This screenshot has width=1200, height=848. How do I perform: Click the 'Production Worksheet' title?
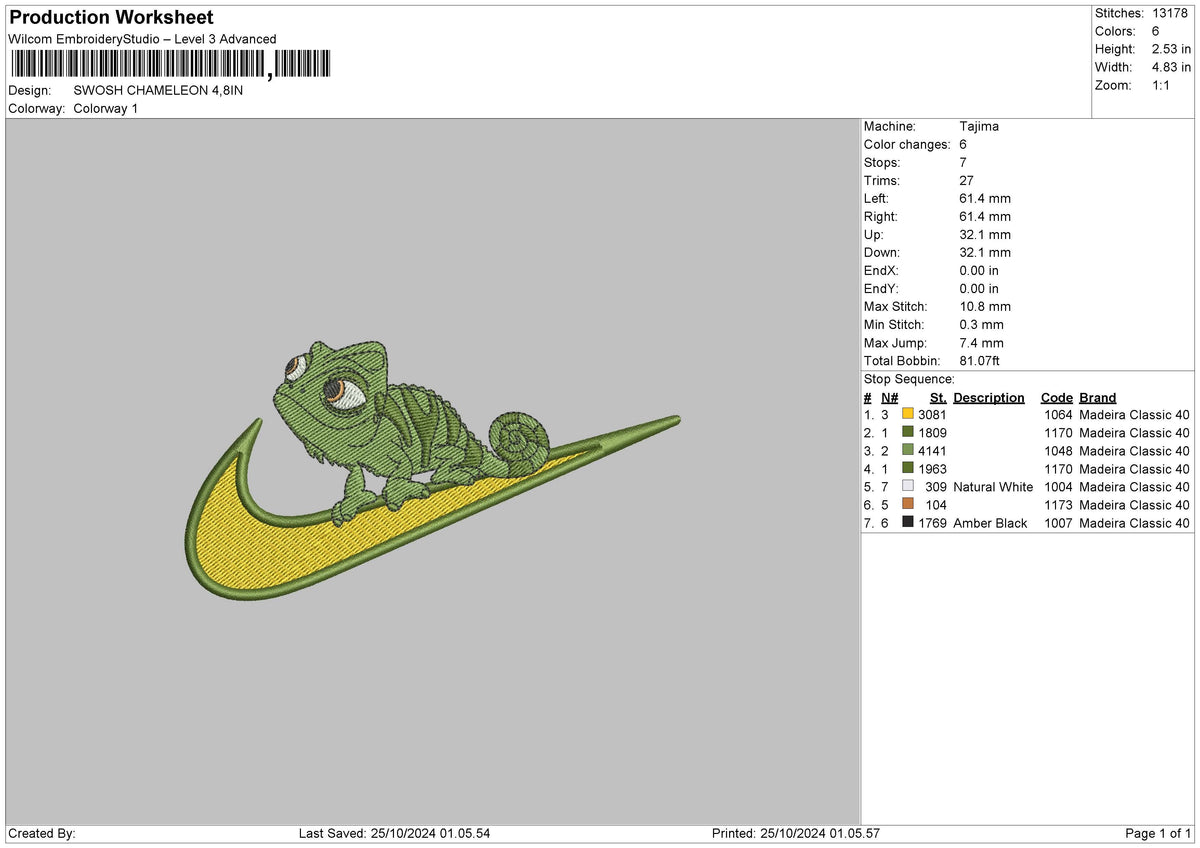tap(112, 18)
